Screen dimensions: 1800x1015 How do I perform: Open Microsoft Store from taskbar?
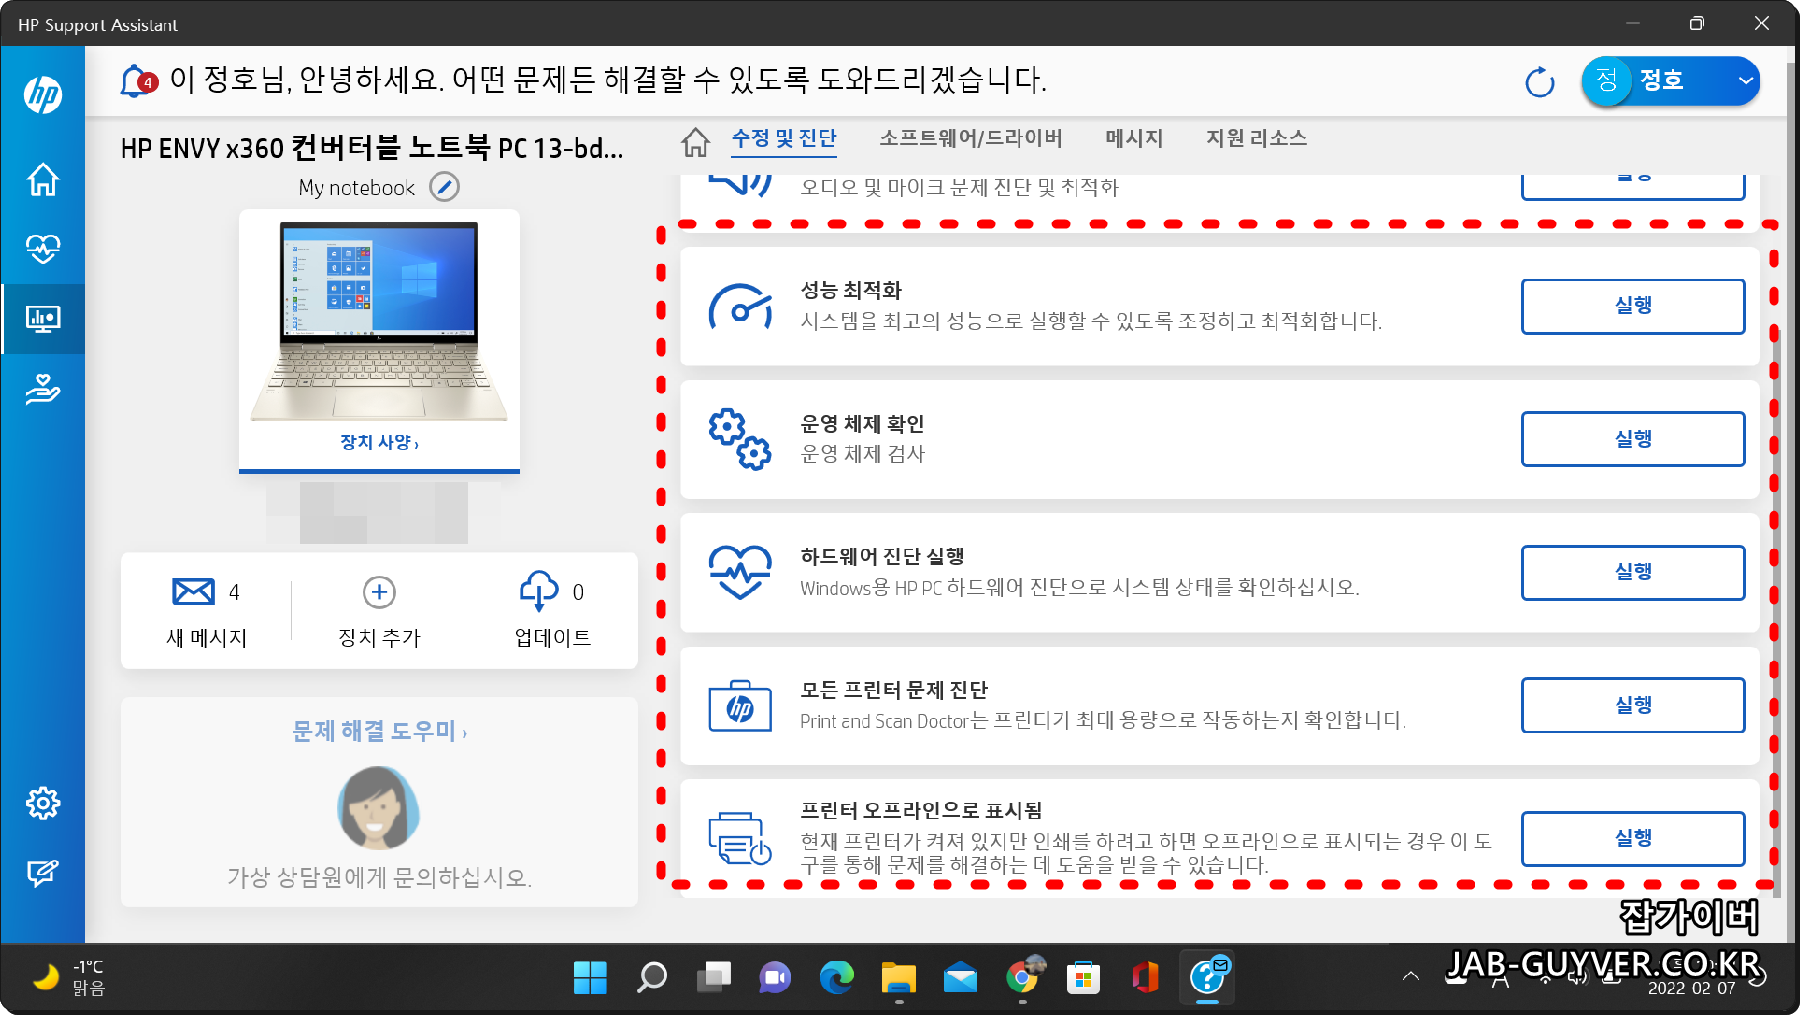1083,977
